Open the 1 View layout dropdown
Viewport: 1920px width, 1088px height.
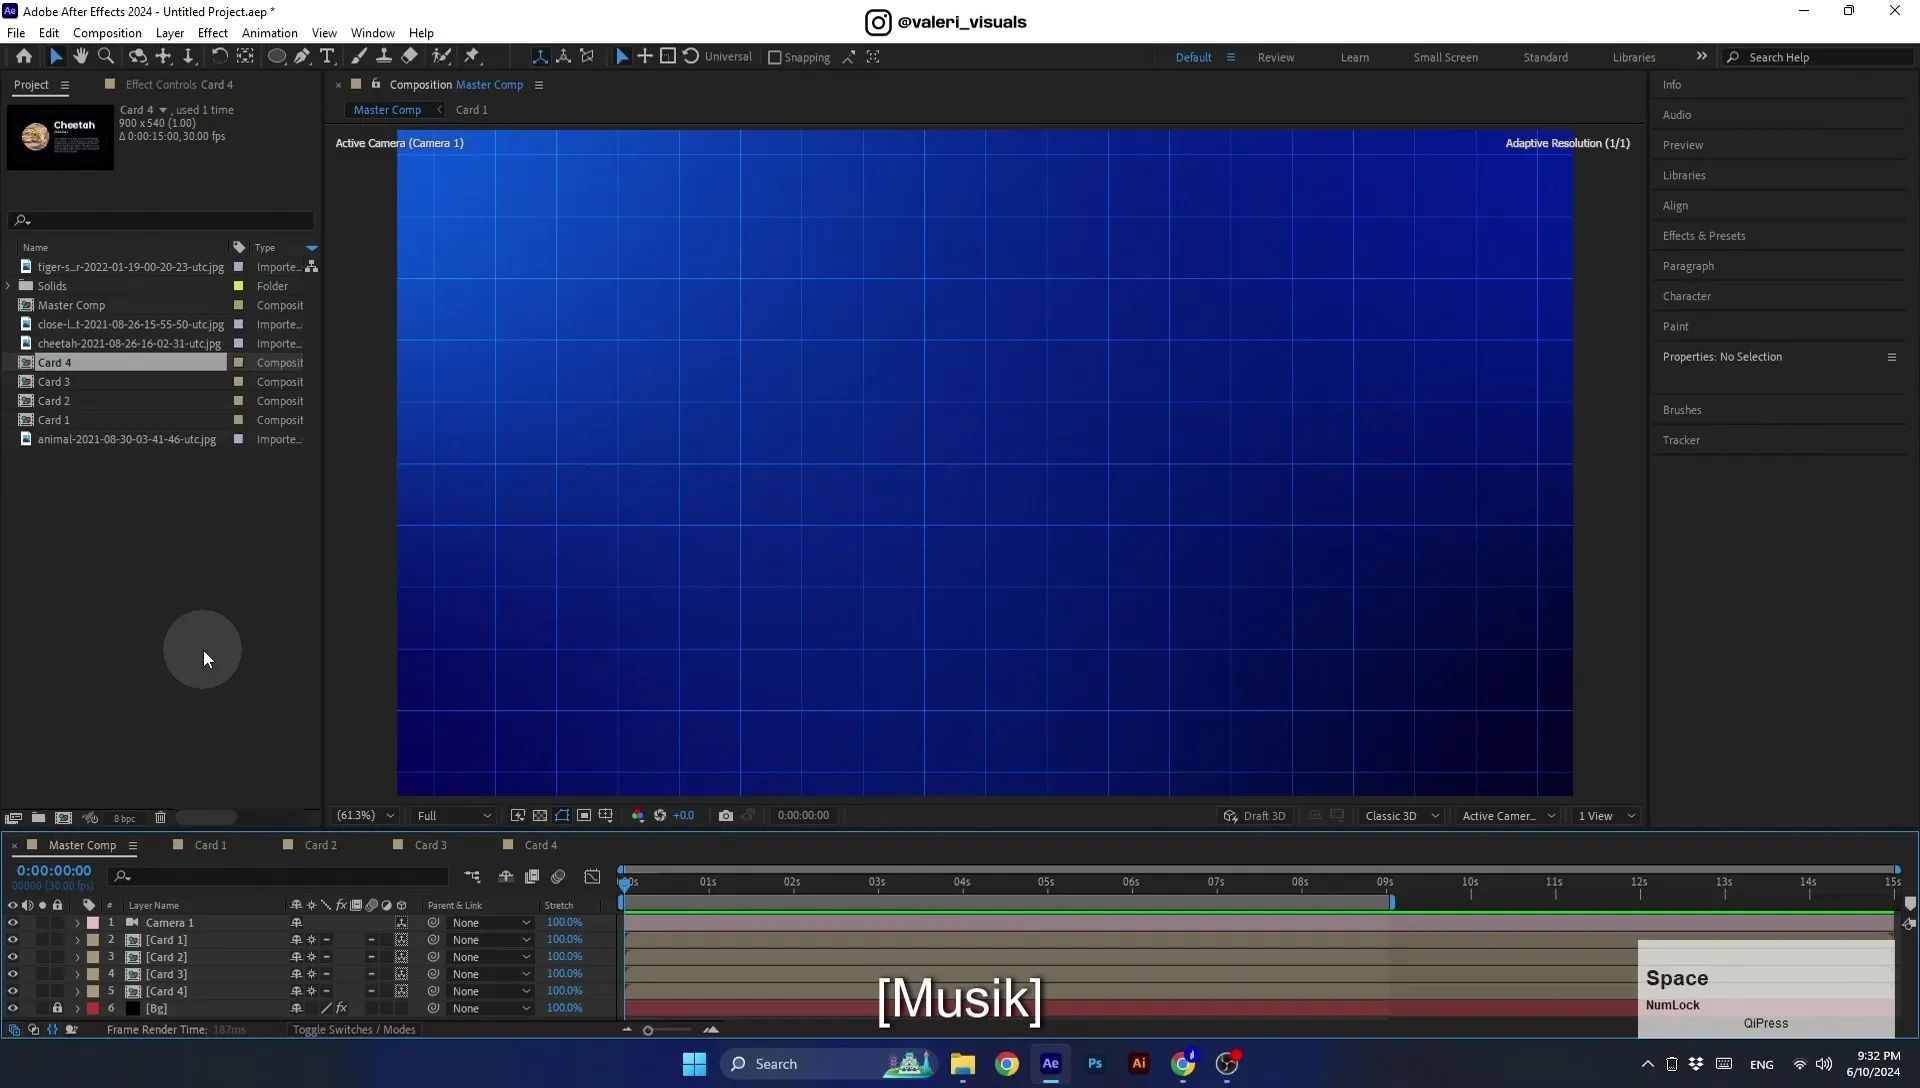pos(1606,816)
